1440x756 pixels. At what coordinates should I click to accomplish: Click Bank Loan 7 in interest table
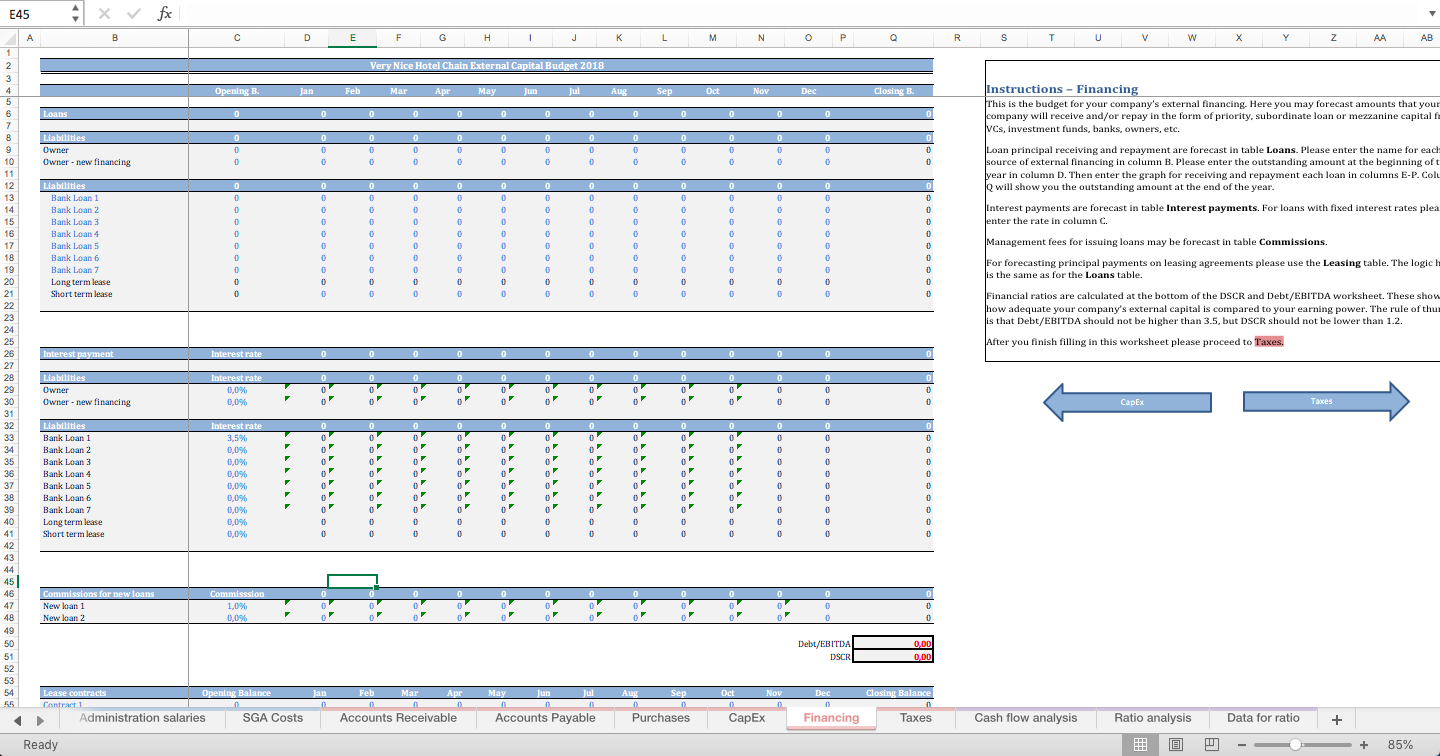pyautogui.click(x=67, y=510)
